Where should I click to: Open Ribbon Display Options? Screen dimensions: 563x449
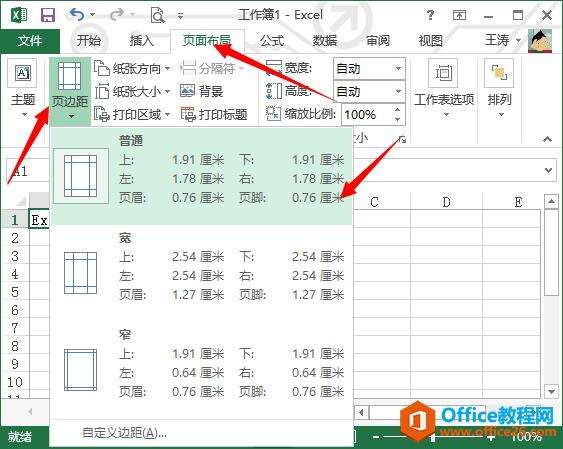pos(460,15)
